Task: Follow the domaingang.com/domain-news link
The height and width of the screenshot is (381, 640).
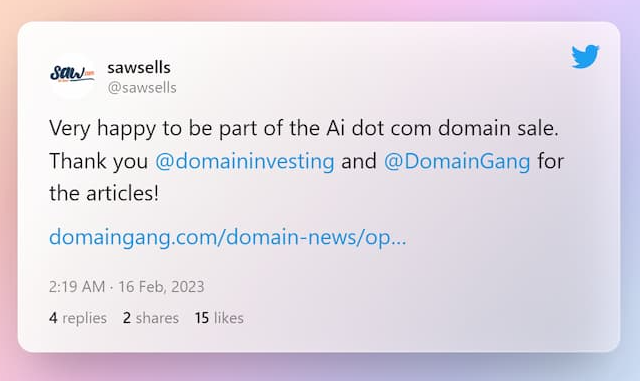Action: click(228, 237)
